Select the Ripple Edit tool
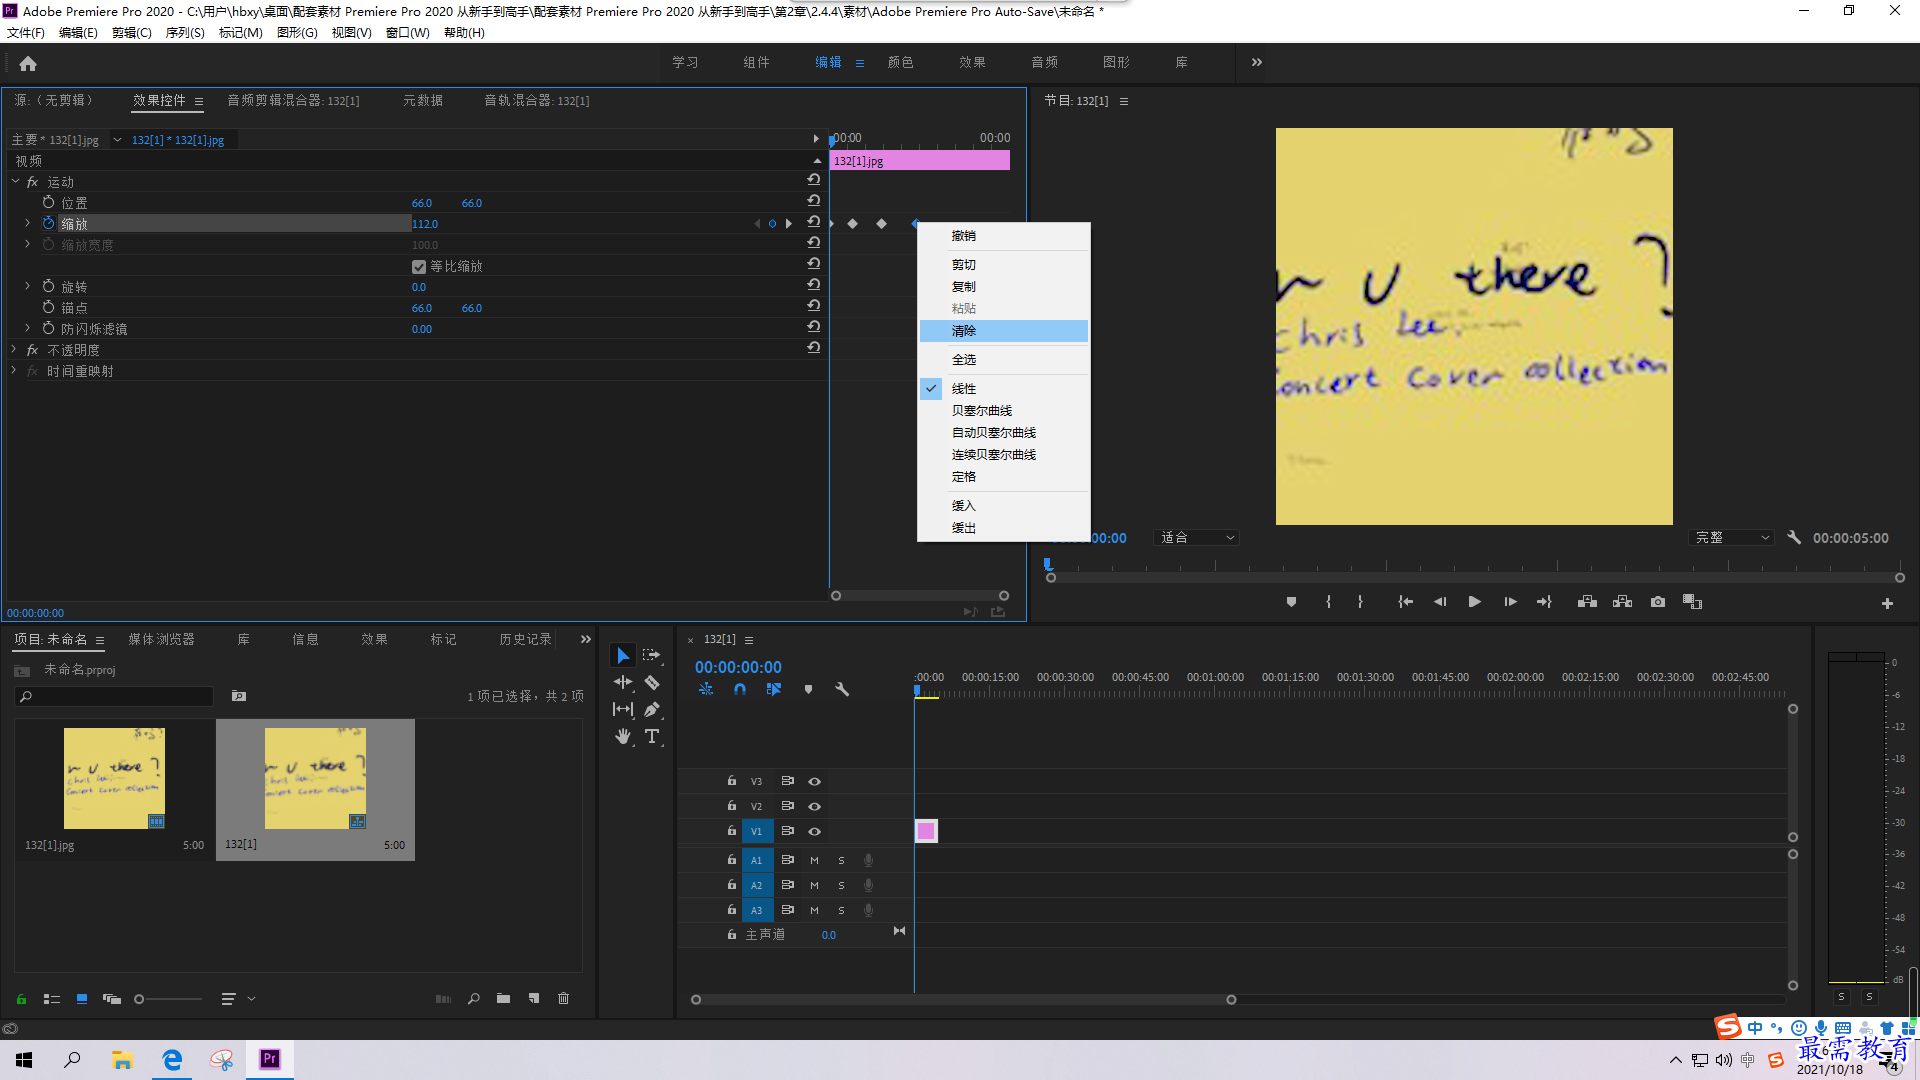This screenshot has height=1080, width=1920. 623,682
